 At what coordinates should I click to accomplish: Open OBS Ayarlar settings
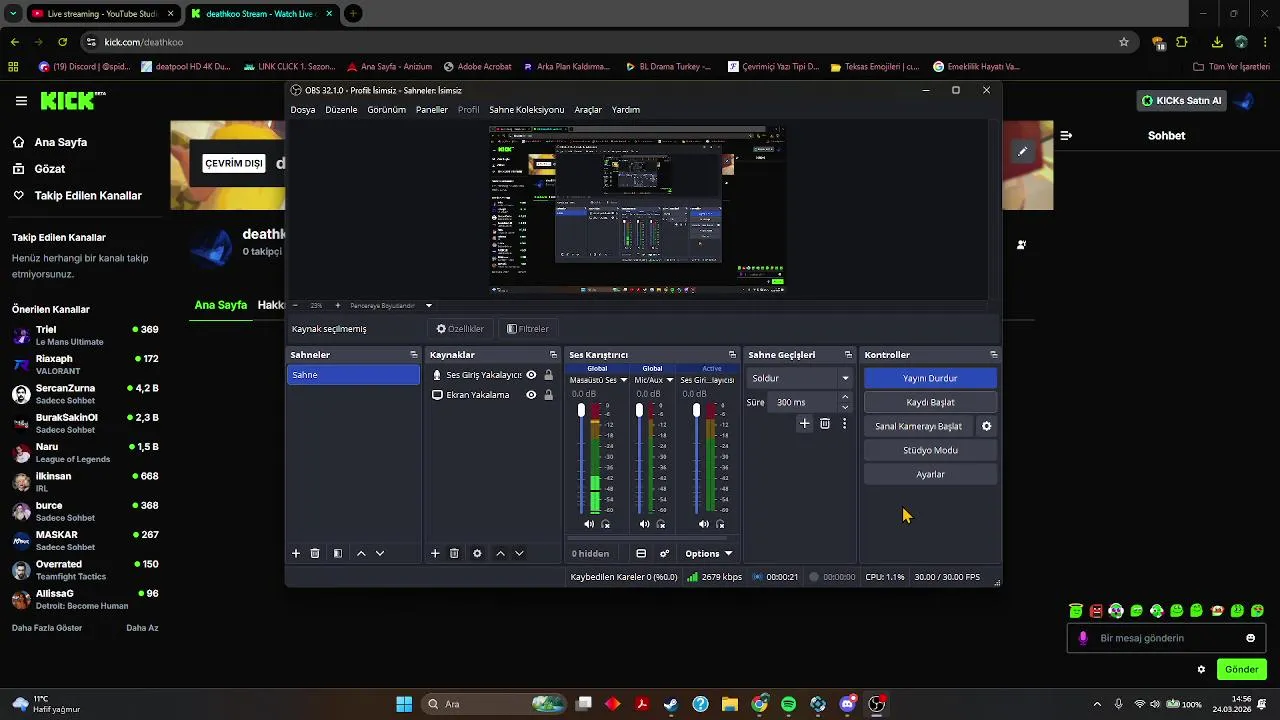pos(930,474)
